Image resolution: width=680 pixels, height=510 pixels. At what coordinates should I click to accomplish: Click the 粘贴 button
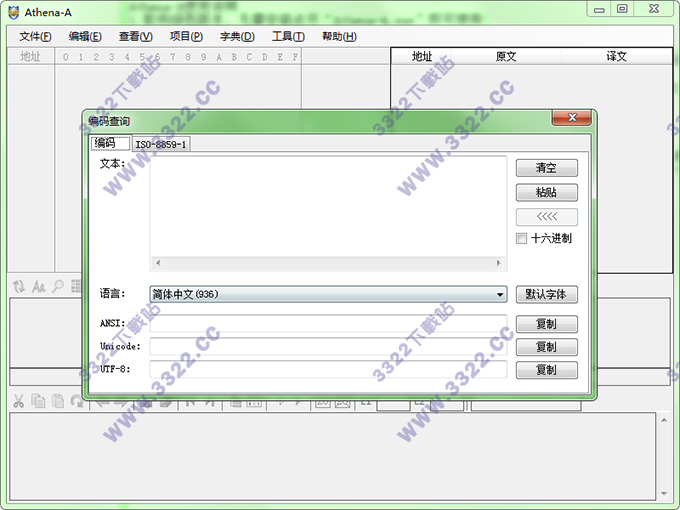coord(546,192)
